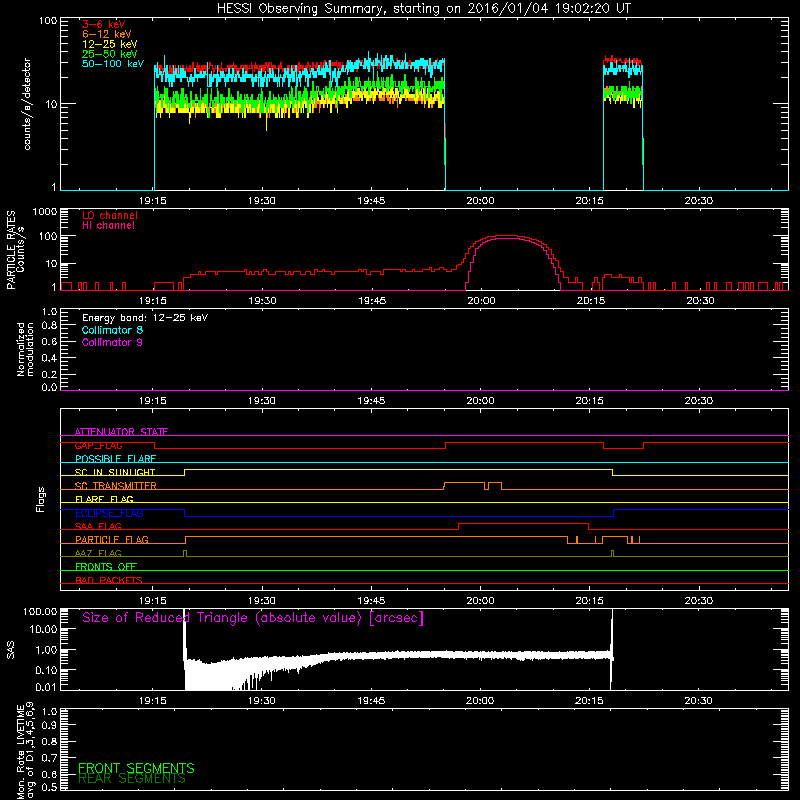800x800 pixels.
Task: Click the ECLIPSE_FLAG label
Action: pyautogui.click(x=109, y=513)
